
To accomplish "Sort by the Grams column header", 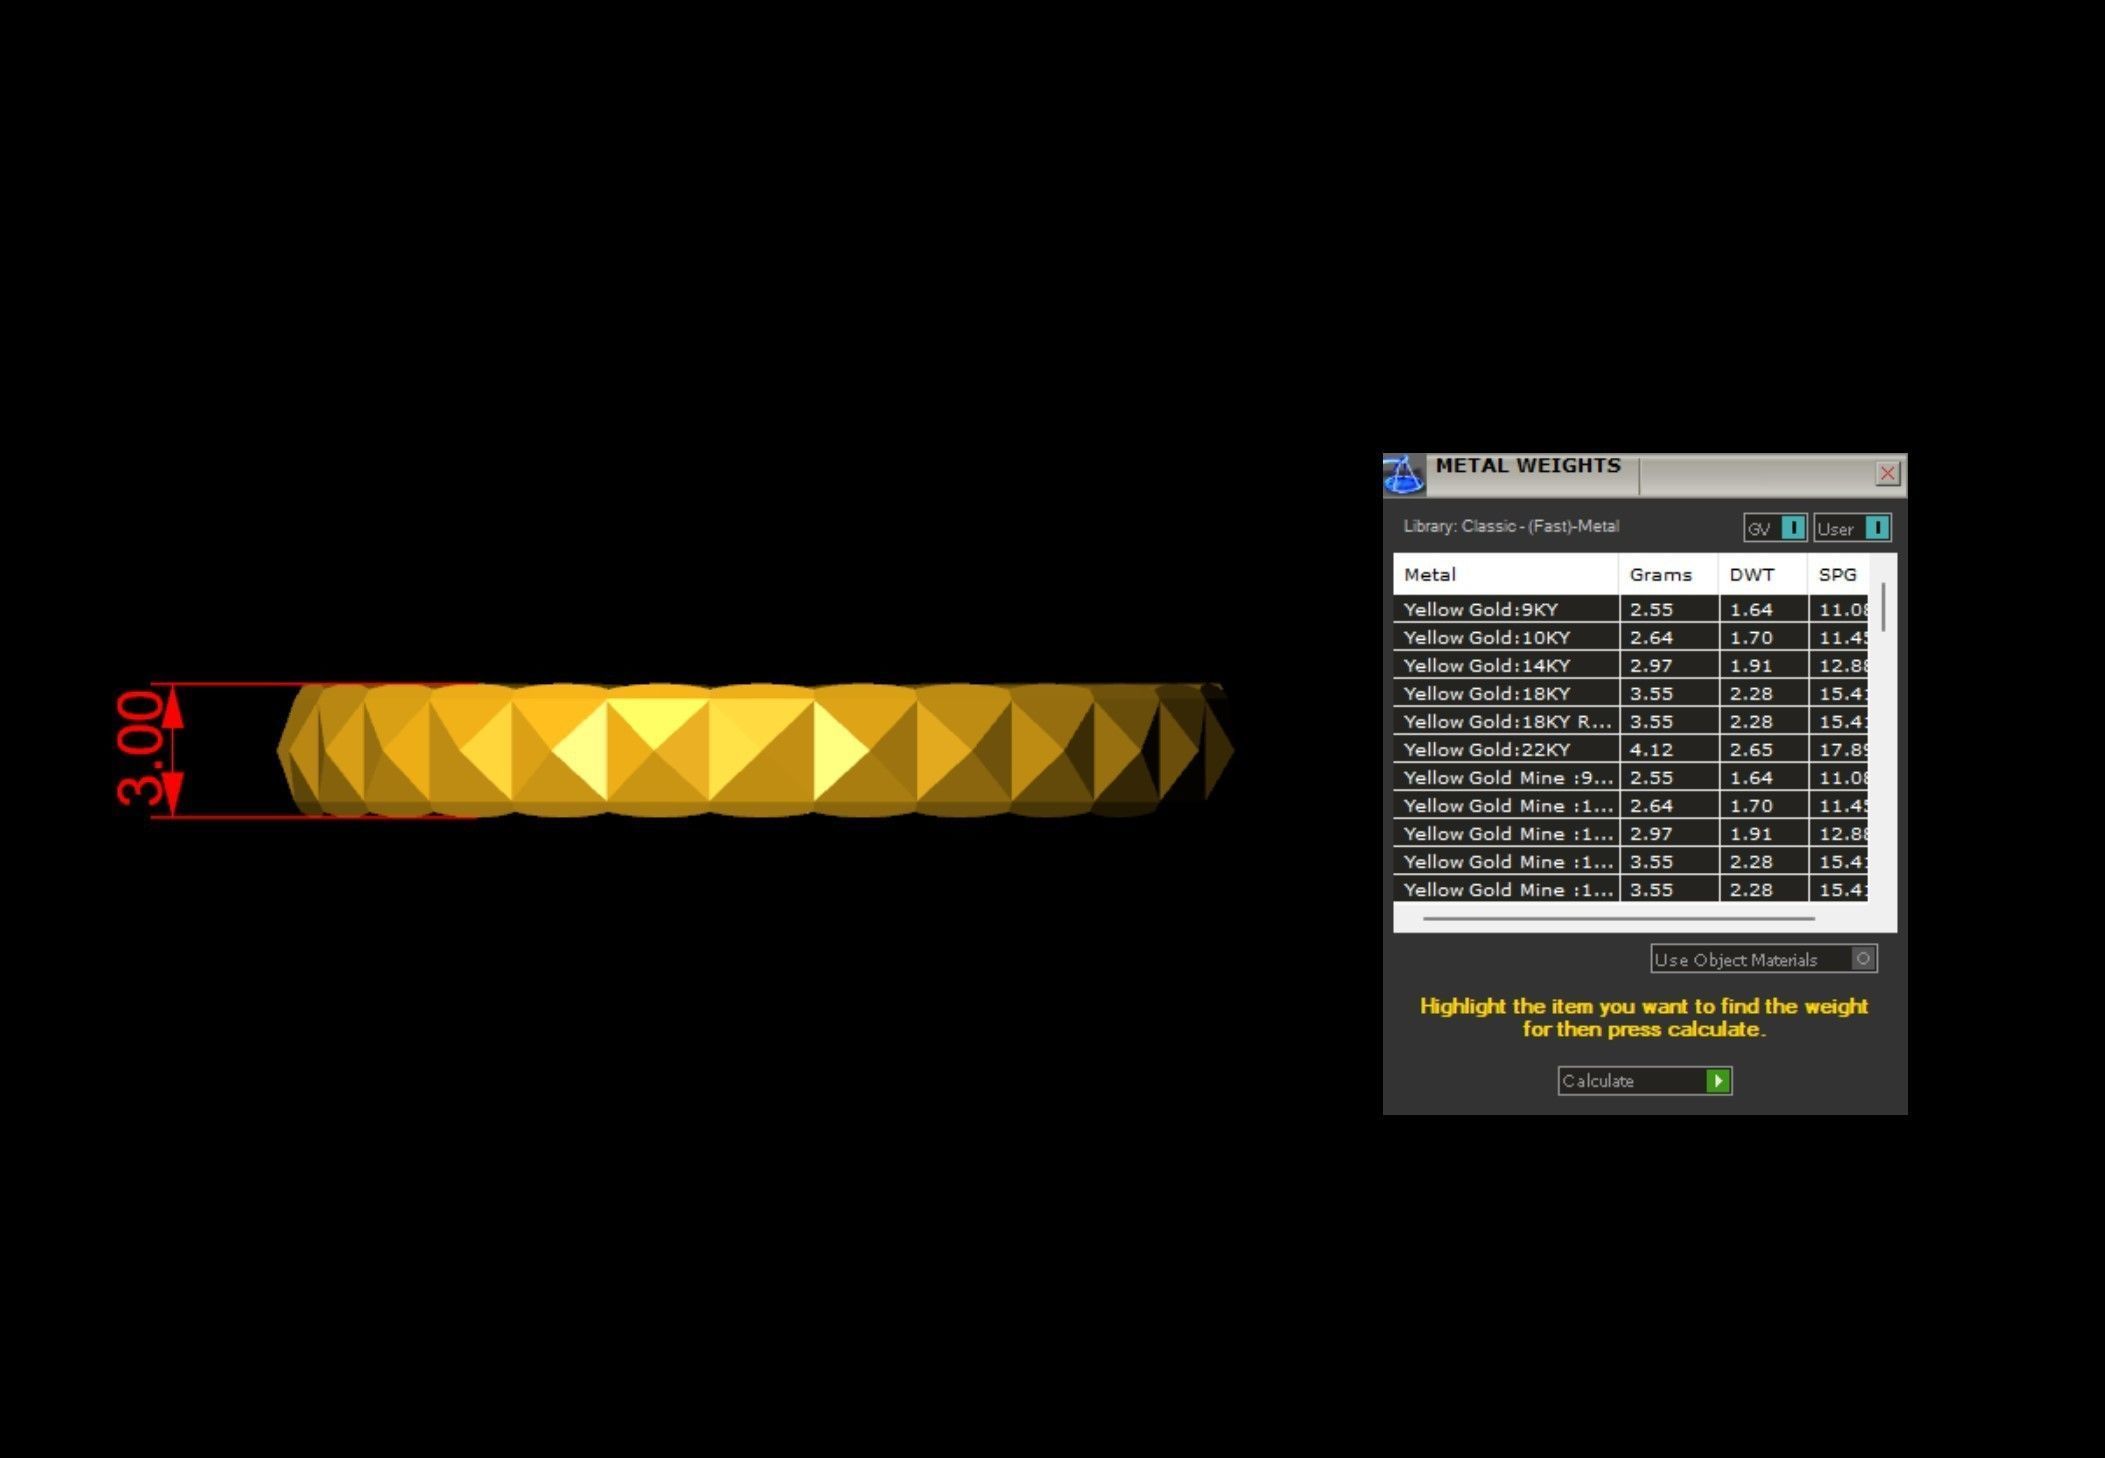I will point(1660,575).
